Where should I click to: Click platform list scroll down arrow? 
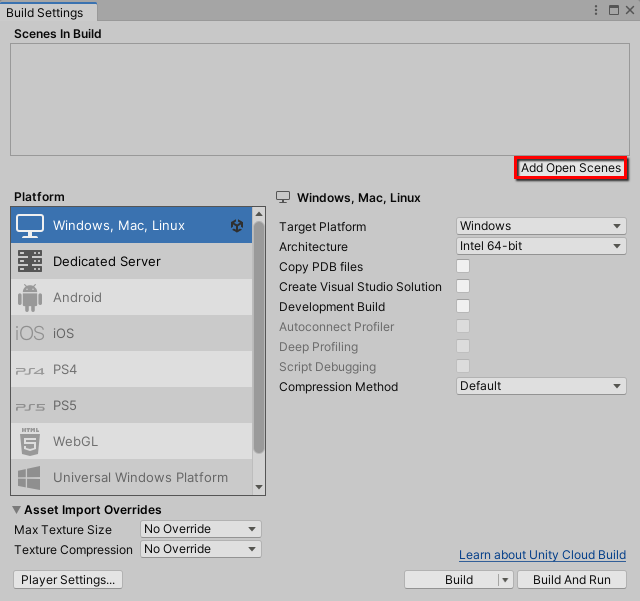[x=259, y=487]
